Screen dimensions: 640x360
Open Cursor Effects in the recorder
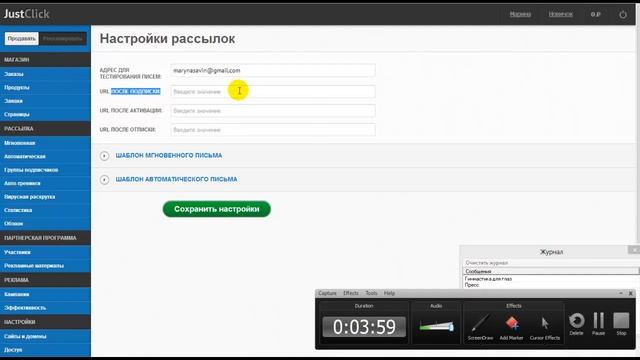544,326
